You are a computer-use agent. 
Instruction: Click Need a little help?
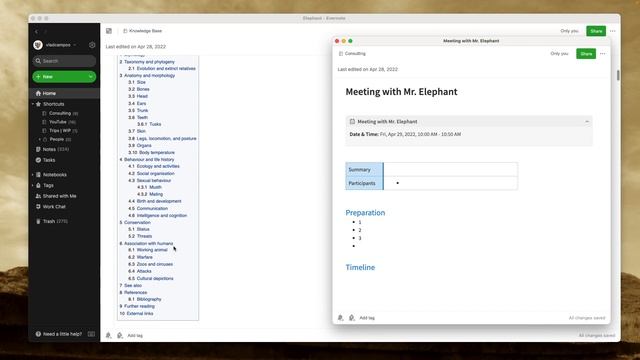(62, 334)
